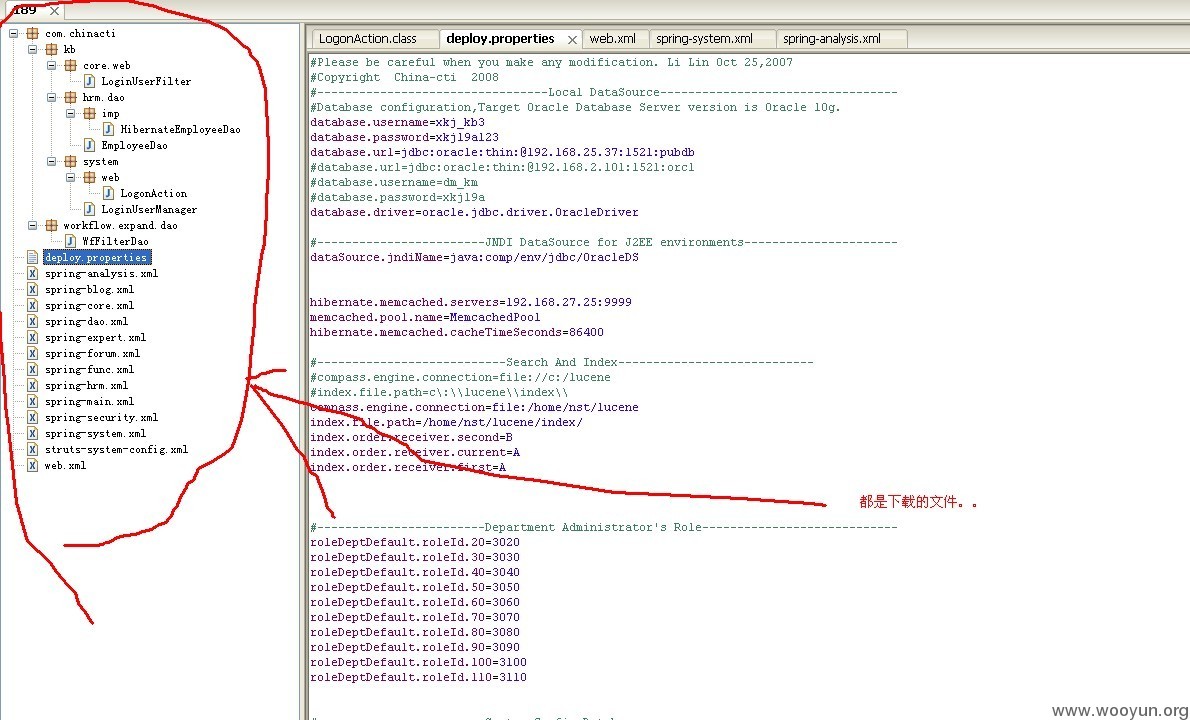Click the spring-forum.xml file icon
Screen dimensions: 1190x720
tap(33, 354)
